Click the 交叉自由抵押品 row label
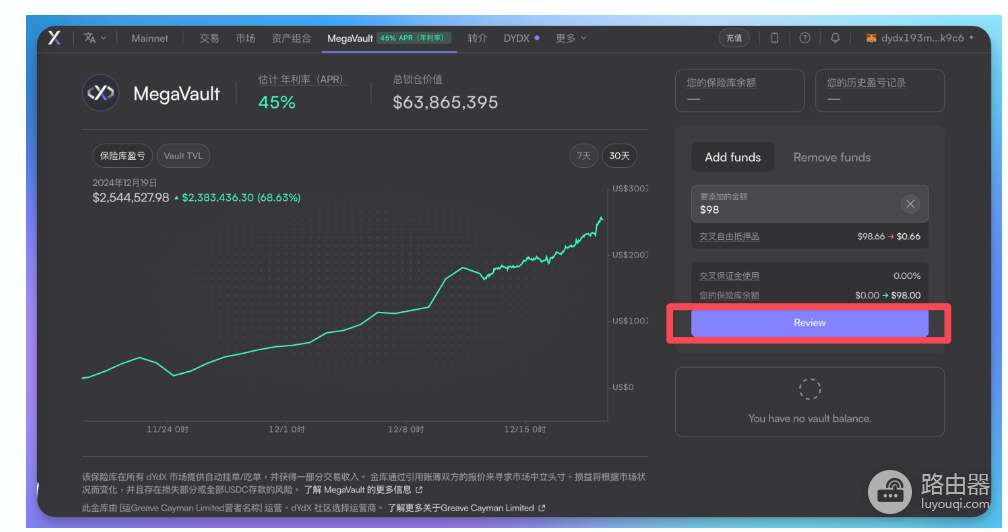Image resolution: width=1008 pixels, height=532 pixels. tap(729, 236)
